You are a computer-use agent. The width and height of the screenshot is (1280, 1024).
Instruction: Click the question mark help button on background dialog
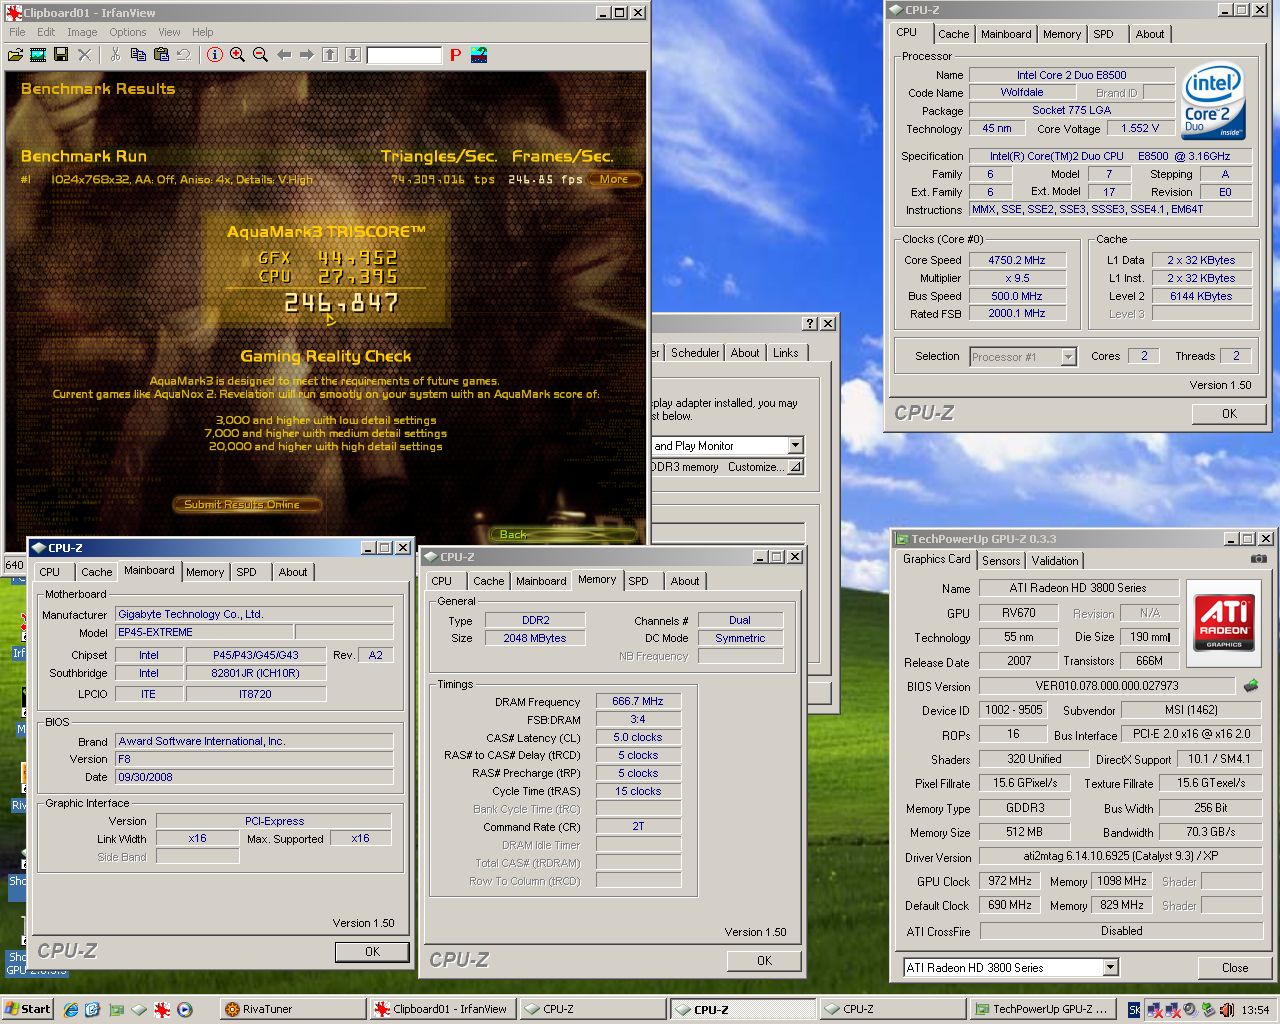(x=811, y=324)
